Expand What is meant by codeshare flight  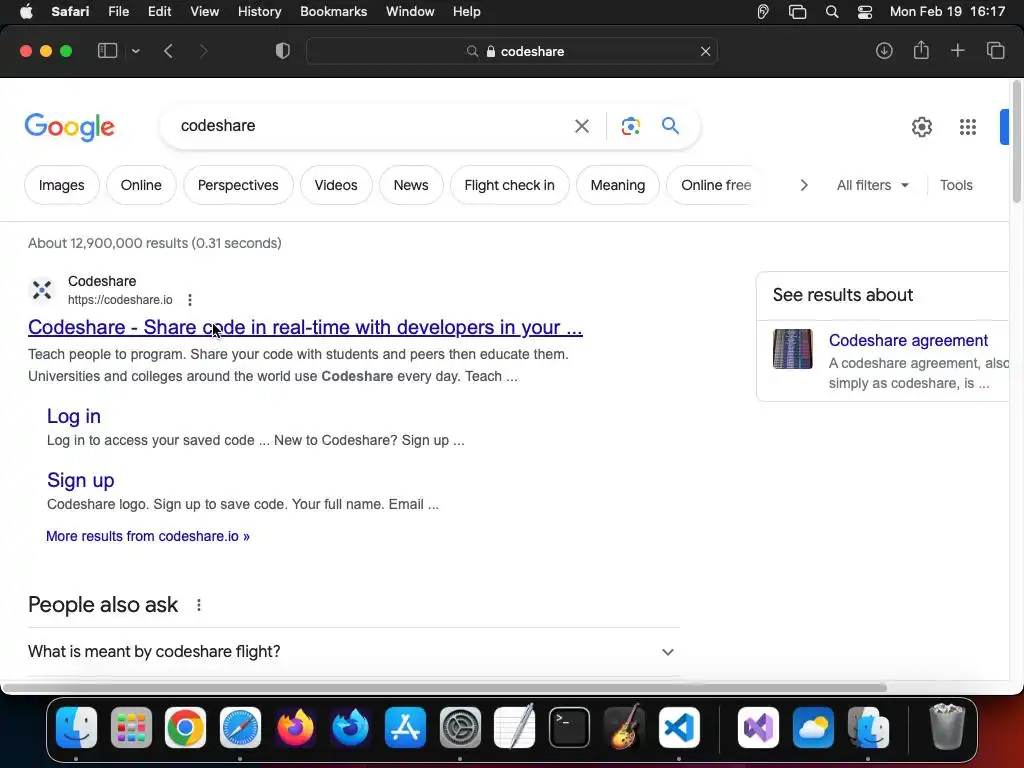[353, 652]
